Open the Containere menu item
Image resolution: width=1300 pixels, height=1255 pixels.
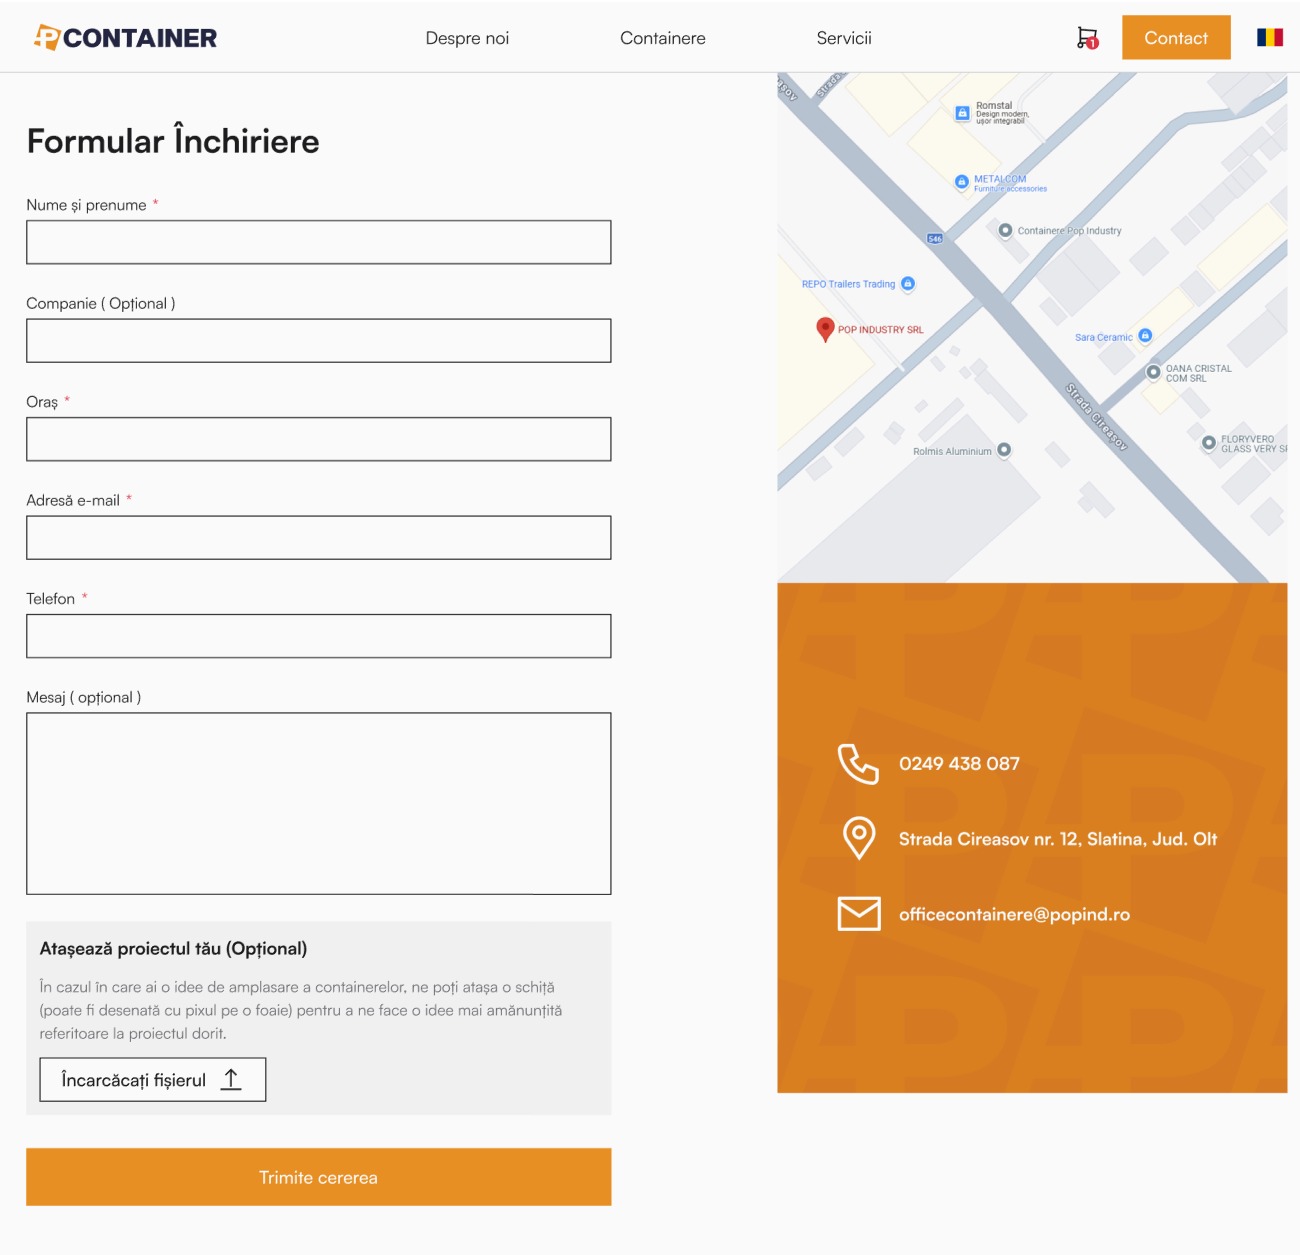click(x=662, y=38)
